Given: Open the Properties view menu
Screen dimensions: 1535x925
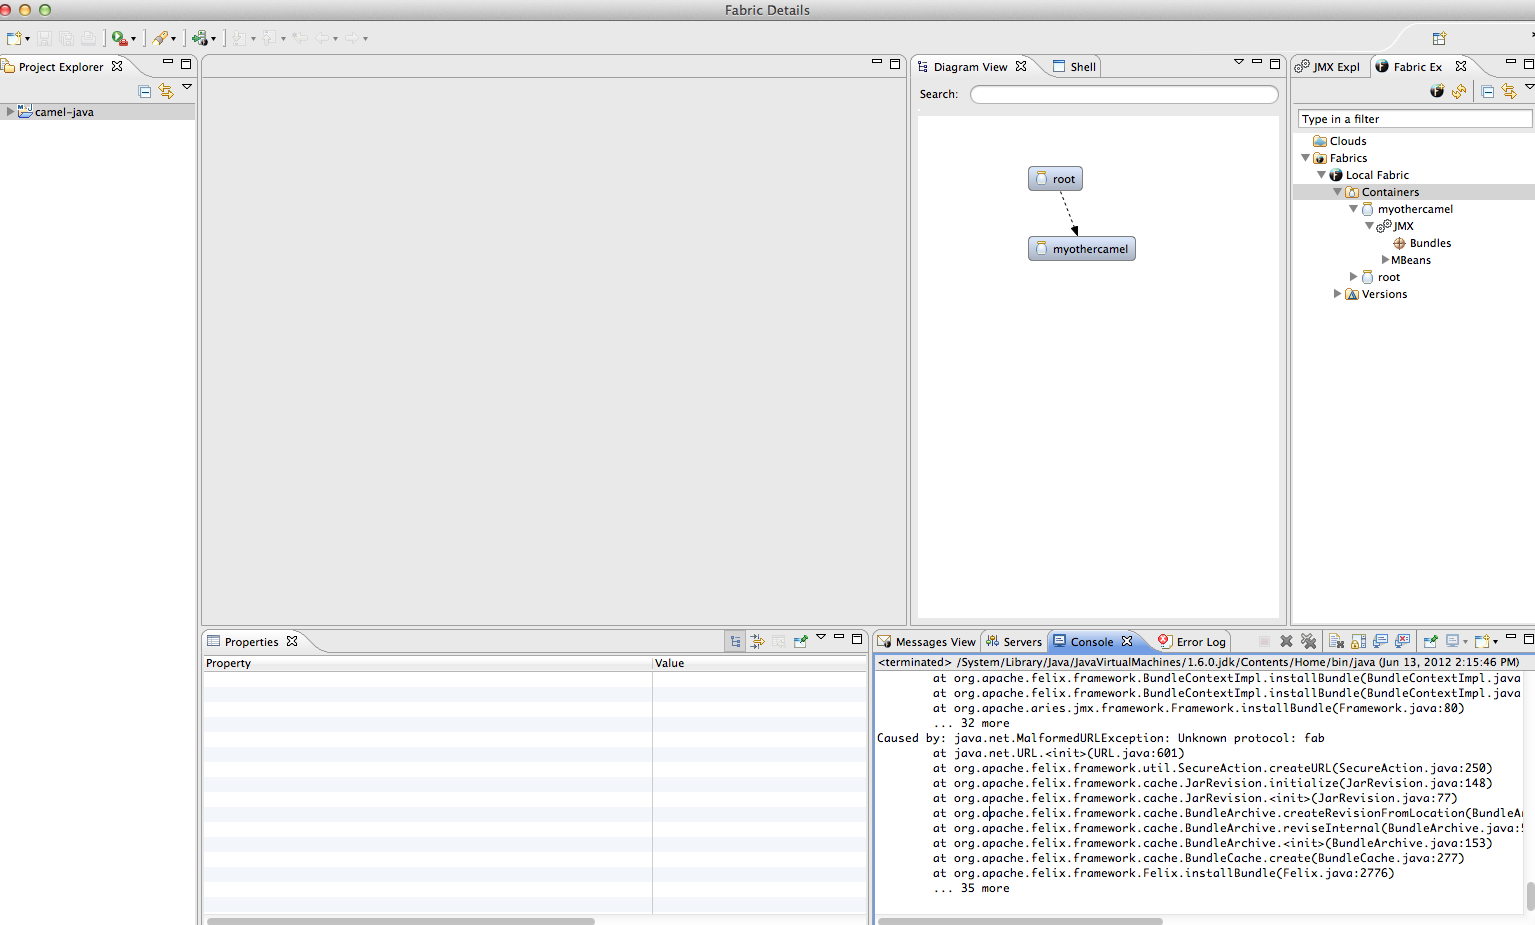Looking at the screenshot, I should 821,637.
